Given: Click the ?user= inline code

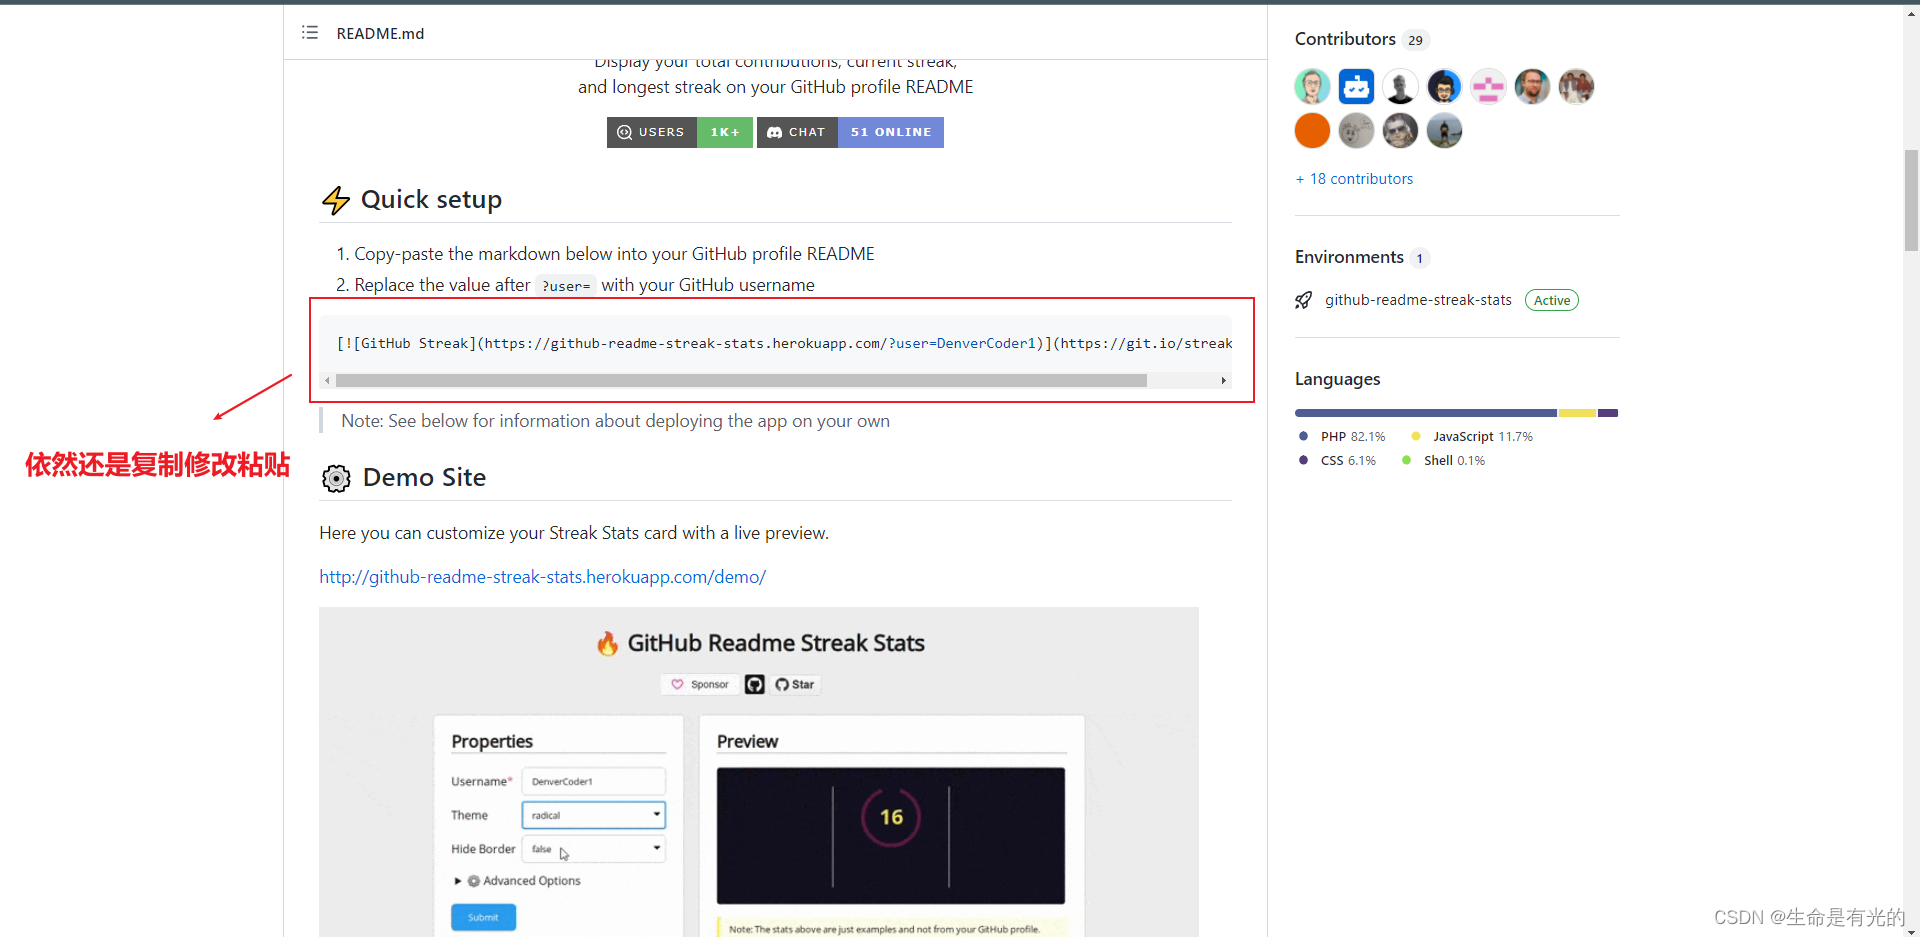Looking at the screenshot, I should click(x=566, y=285).
